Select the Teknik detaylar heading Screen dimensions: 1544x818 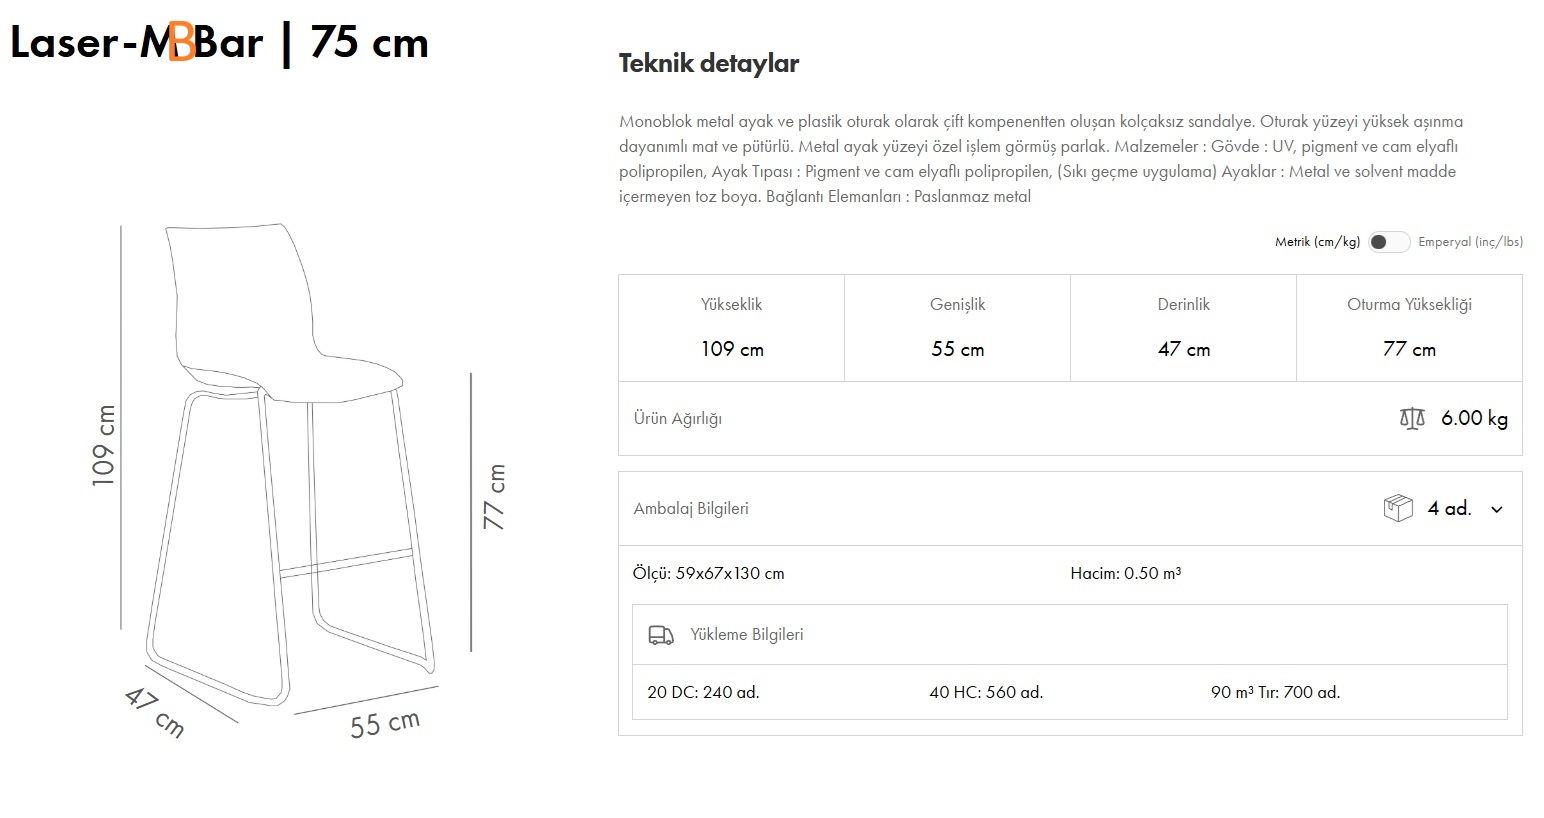[x=708, y=63]
